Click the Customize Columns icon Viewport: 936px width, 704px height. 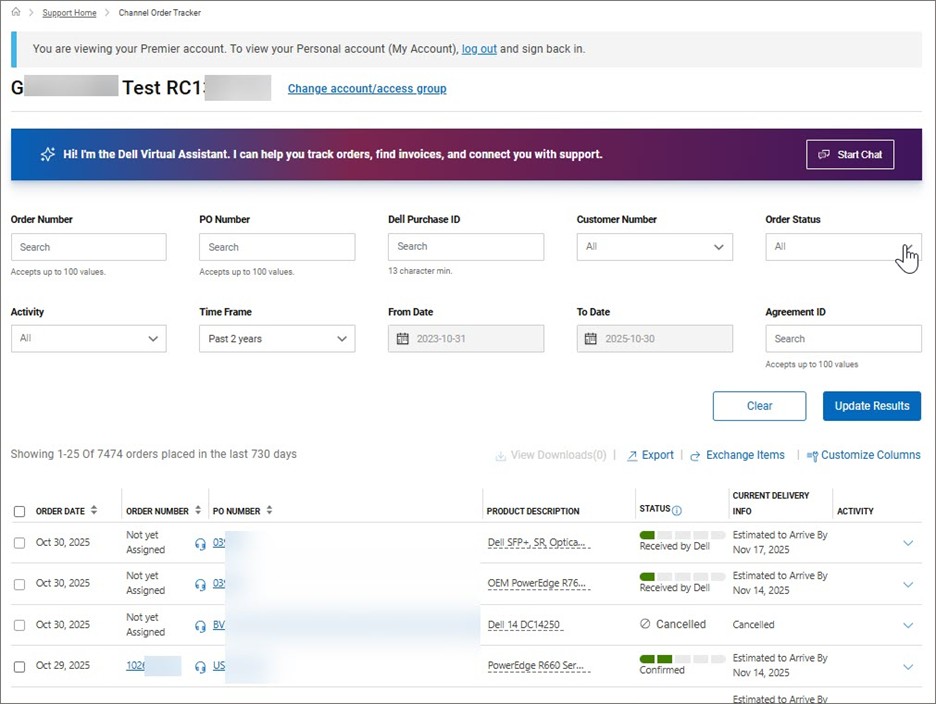(x=812, y=455)
